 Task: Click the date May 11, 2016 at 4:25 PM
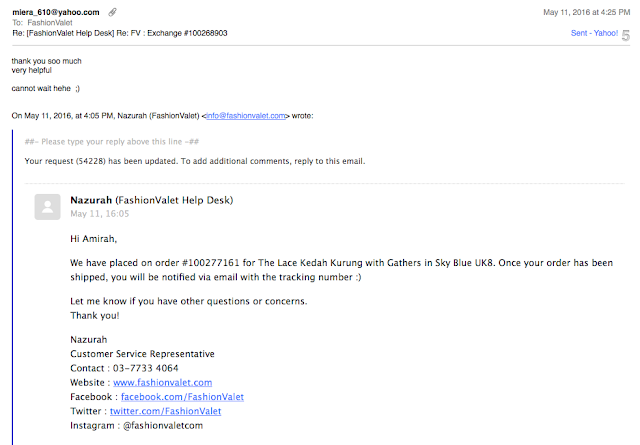coord(587,12)
